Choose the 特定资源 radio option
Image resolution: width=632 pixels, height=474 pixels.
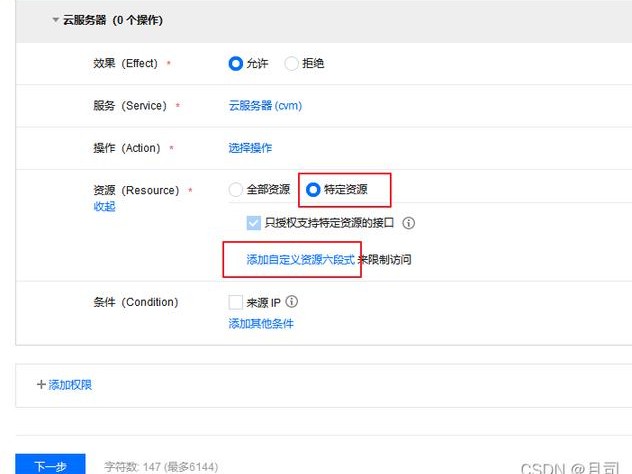313,189
